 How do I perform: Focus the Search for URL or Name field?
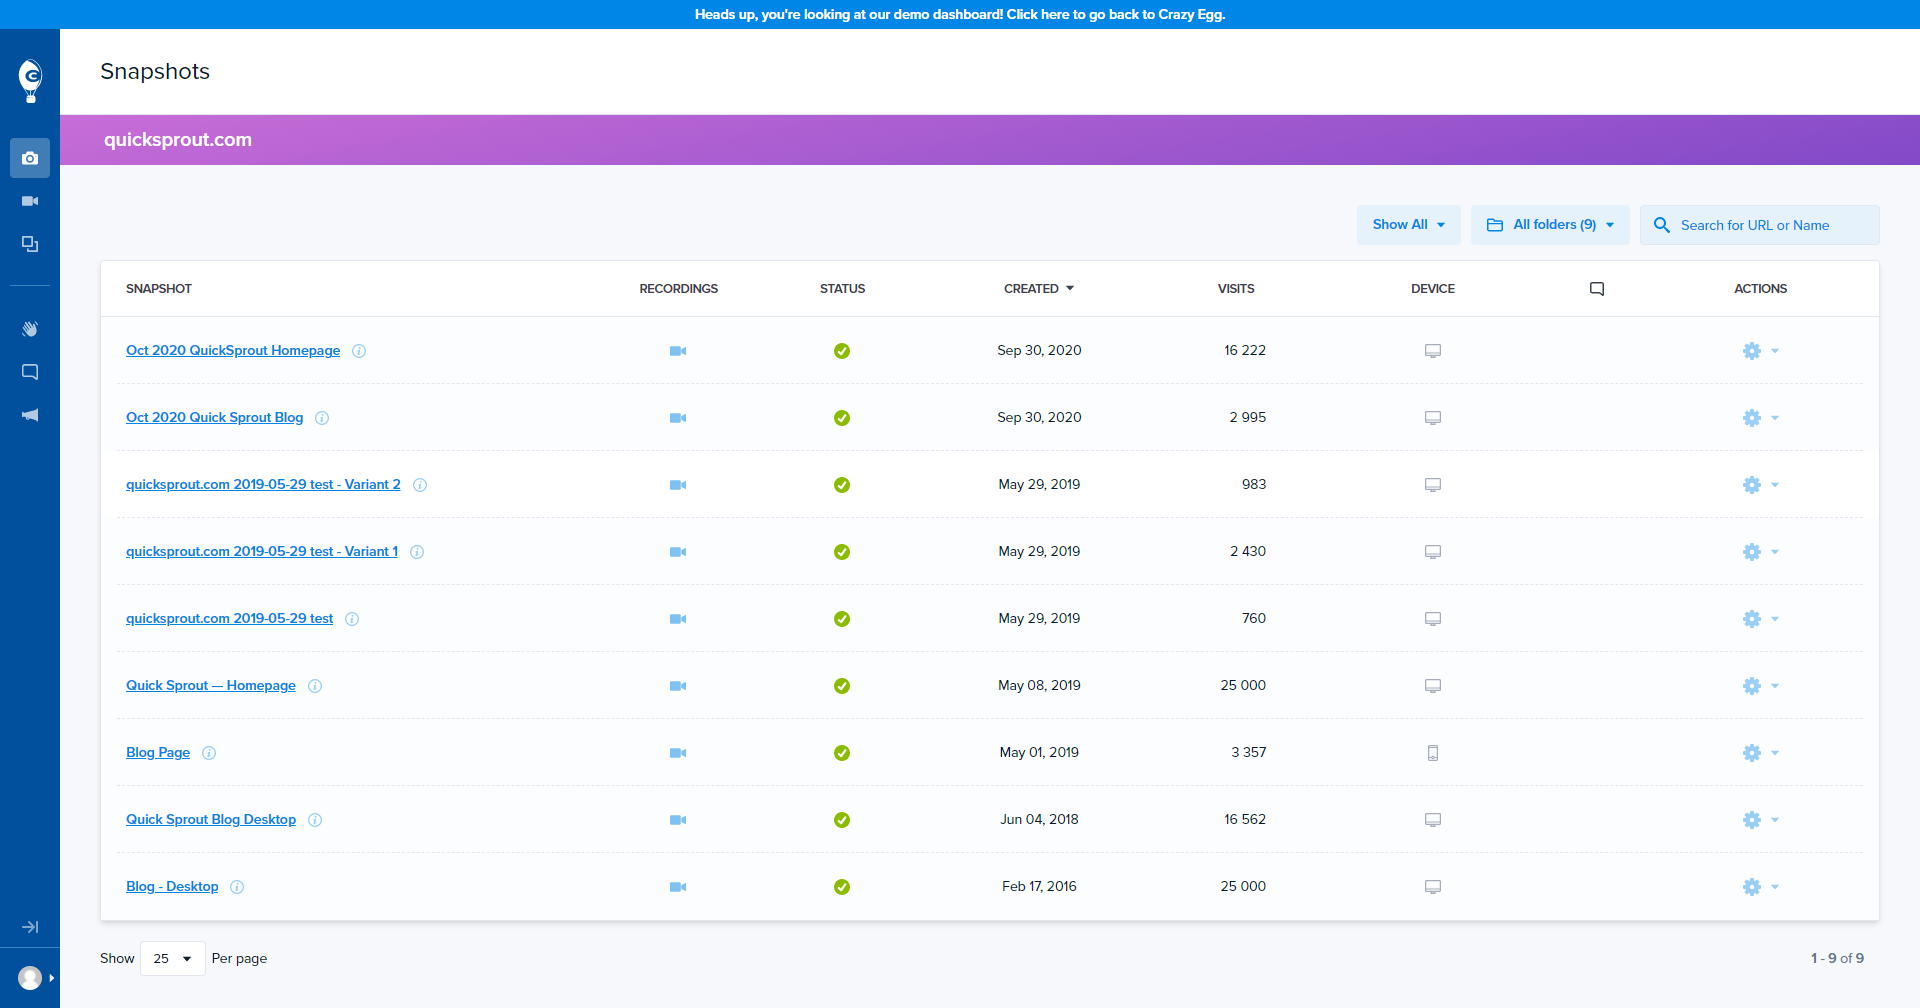(1759, 225)
